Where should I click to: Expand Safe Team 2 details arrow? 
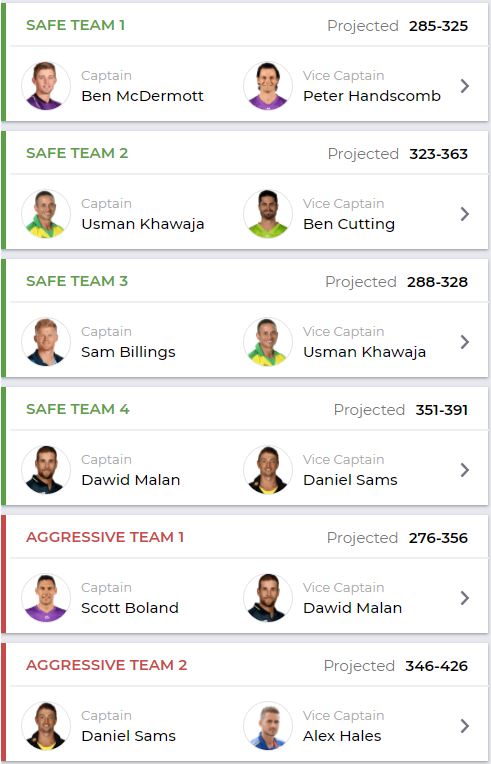tap(465, 214)
